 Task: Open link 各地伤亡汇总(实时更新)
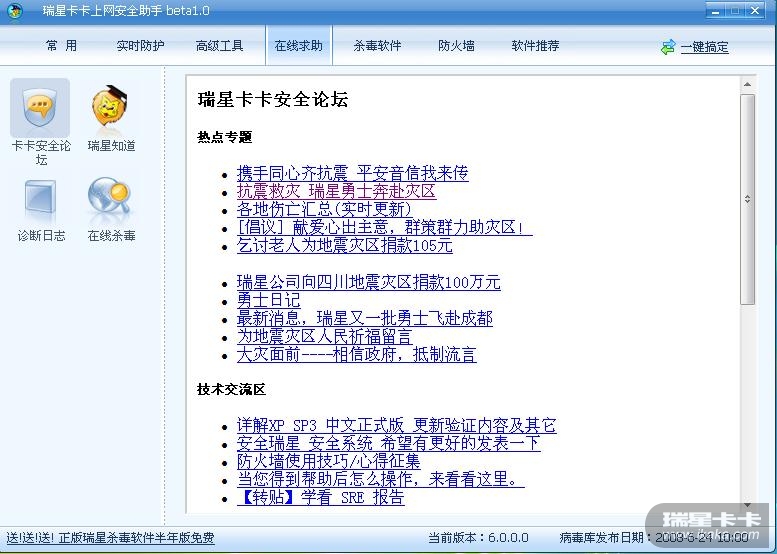click(324, 209)
